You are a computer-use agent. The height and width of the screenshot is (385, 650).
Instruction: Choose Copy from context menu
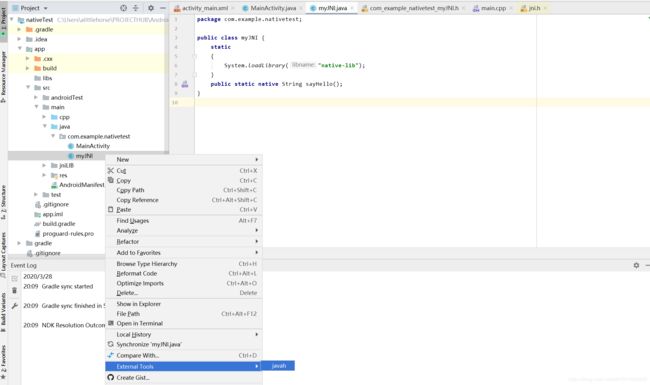pyautogui.click(x=184, y=181)
